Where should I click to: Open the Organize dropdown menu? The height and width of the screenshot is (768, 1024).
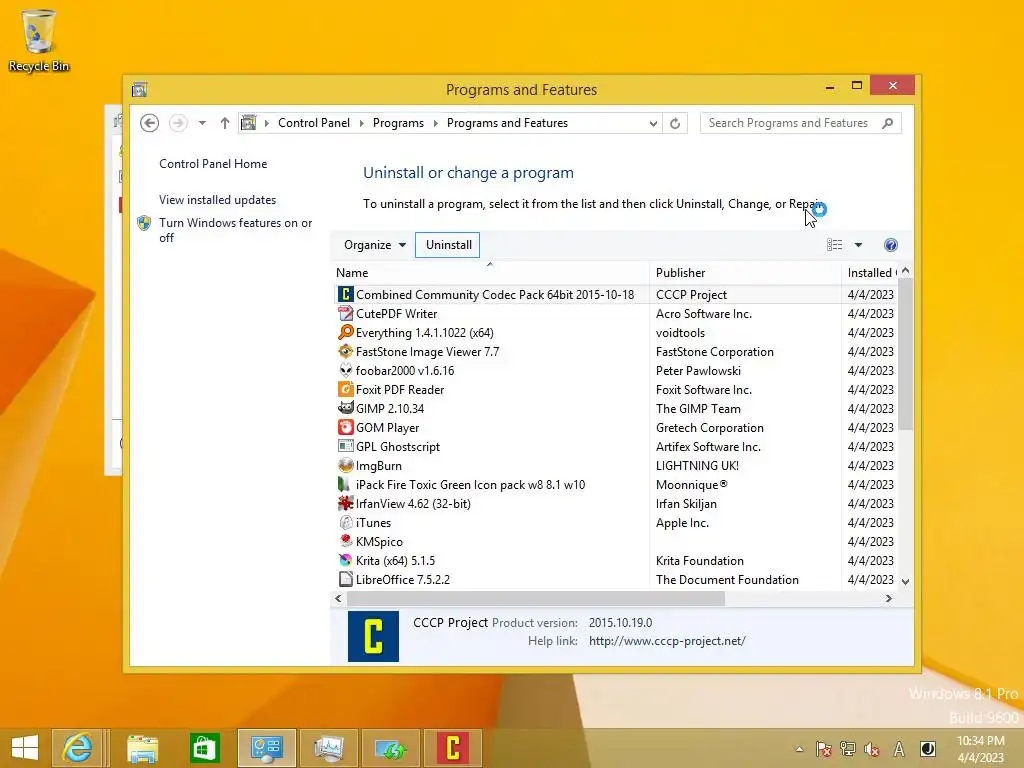(374, 245)
